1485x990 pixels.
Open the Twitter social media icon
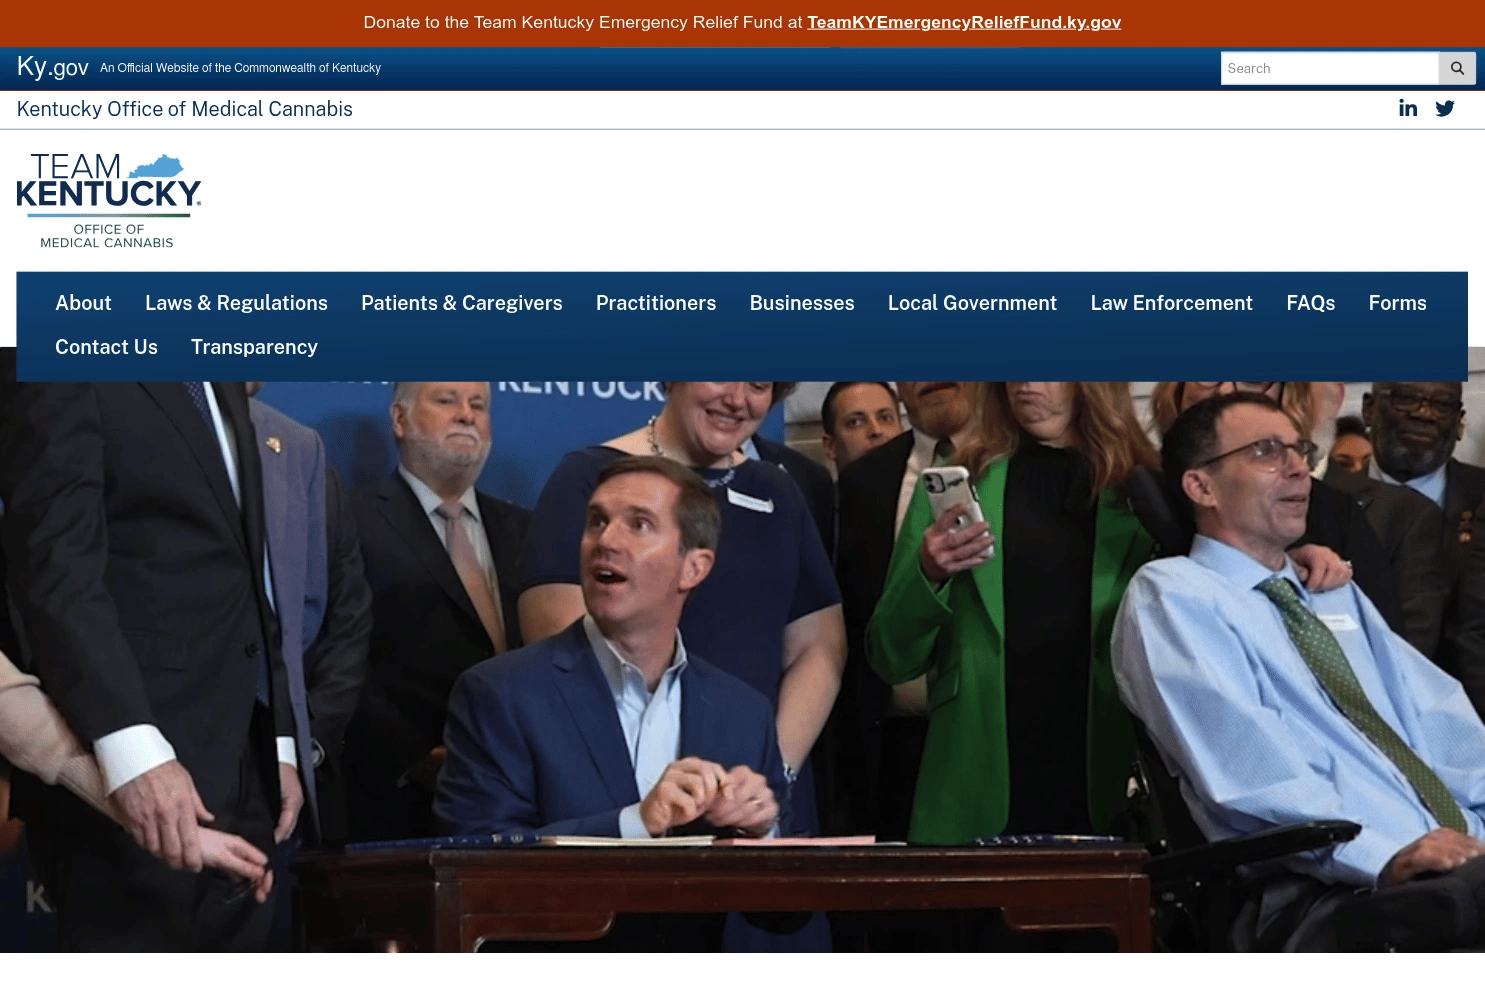[x=1445, y=108]
